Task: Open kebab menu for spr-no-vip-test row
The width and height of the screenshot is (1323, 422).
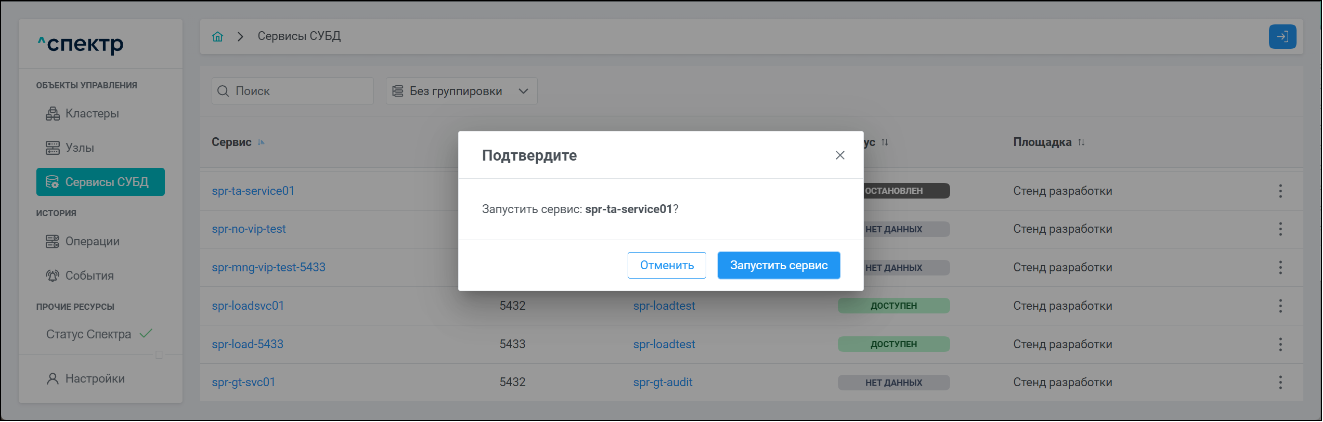Action: (x=1280, y=229)
